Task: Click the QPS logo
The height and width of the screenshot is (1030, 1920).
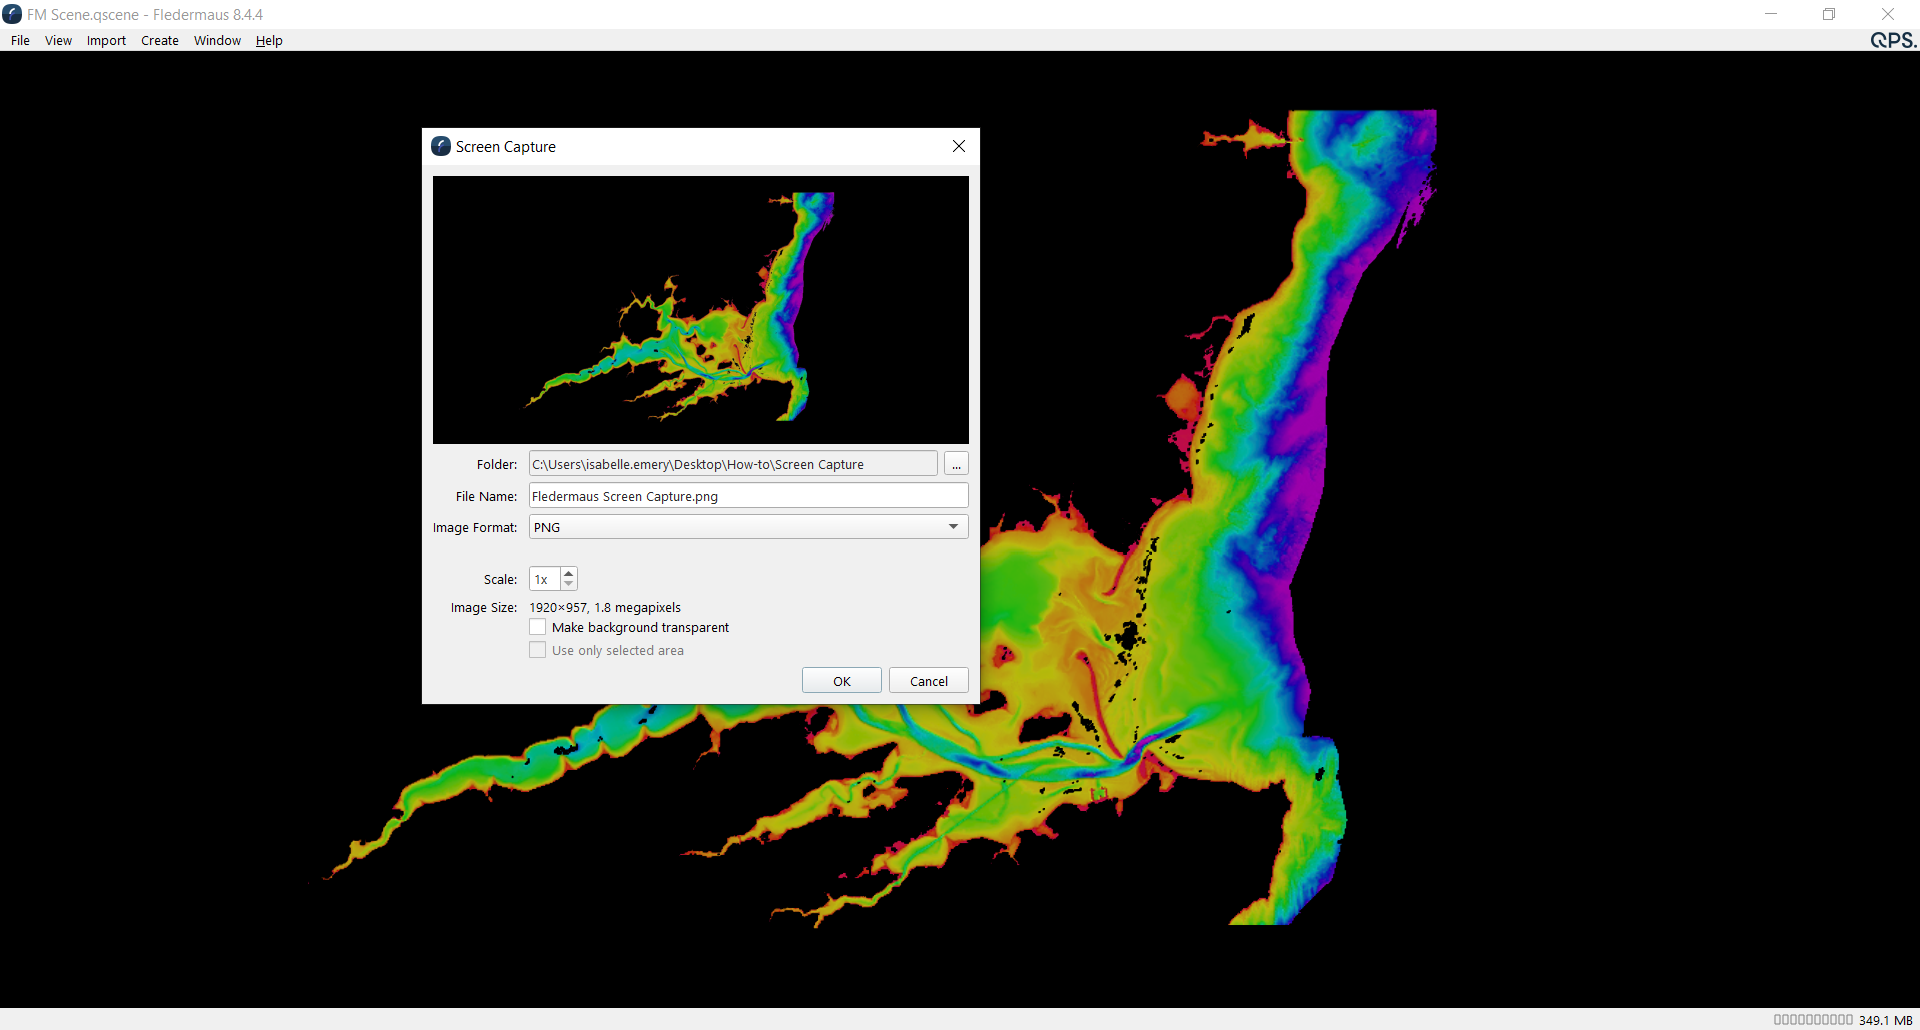Action: (1892, 40)
